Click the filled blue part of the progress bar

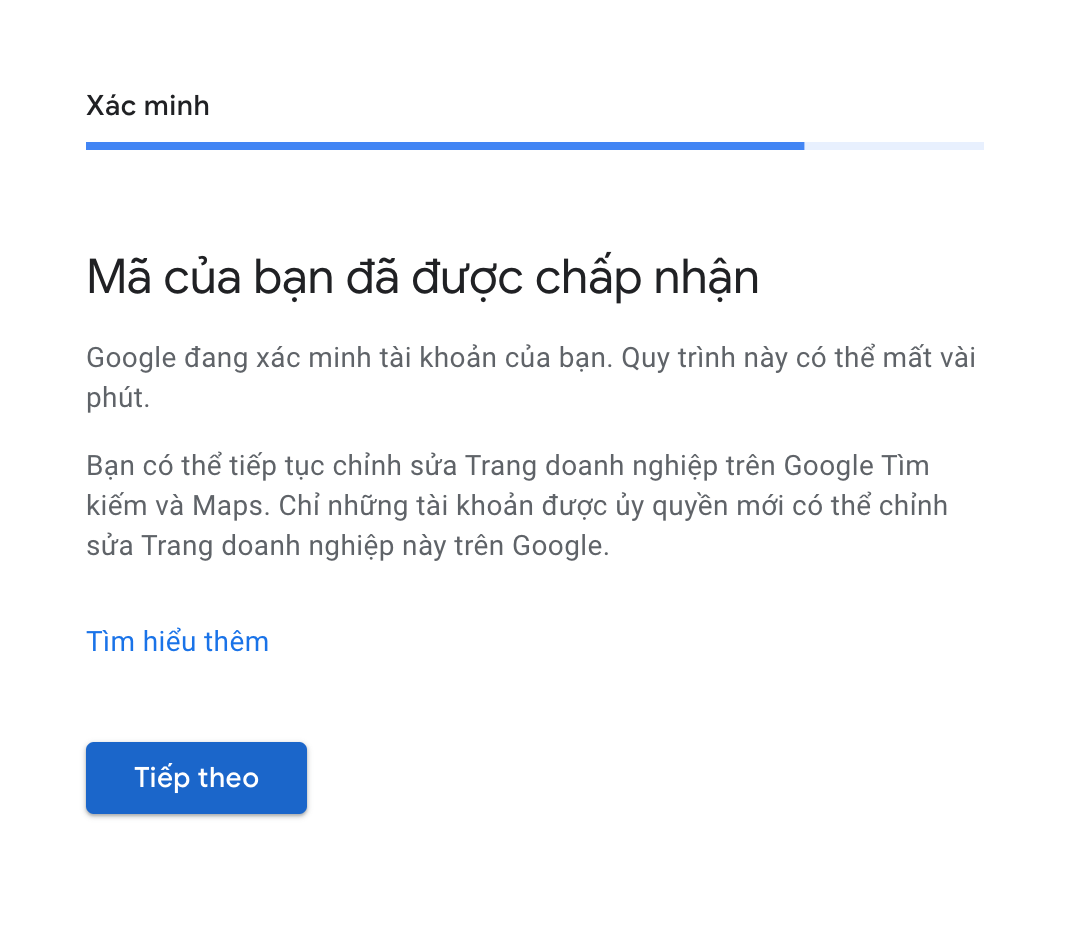click(x=445, y=146)
